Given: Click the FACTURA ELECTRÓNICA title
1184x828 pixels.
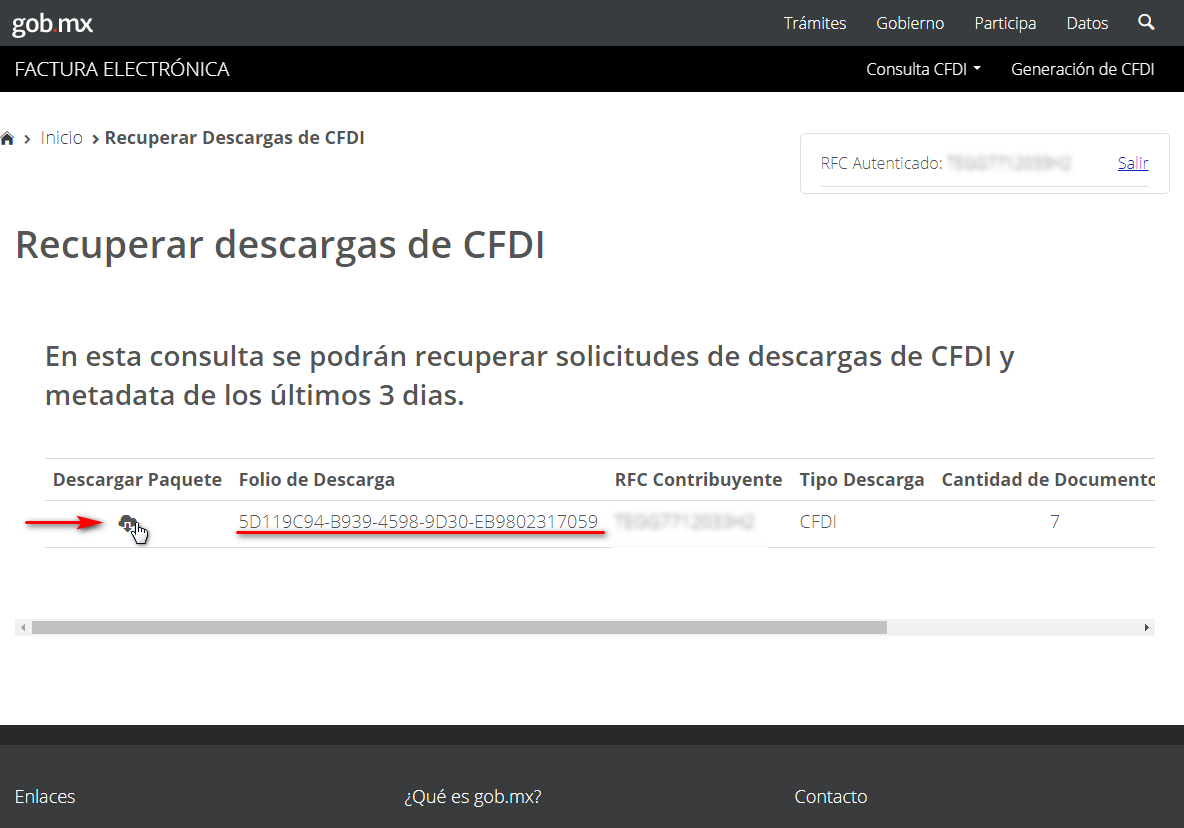Looking at the screenshot, I should click(122, 69).
